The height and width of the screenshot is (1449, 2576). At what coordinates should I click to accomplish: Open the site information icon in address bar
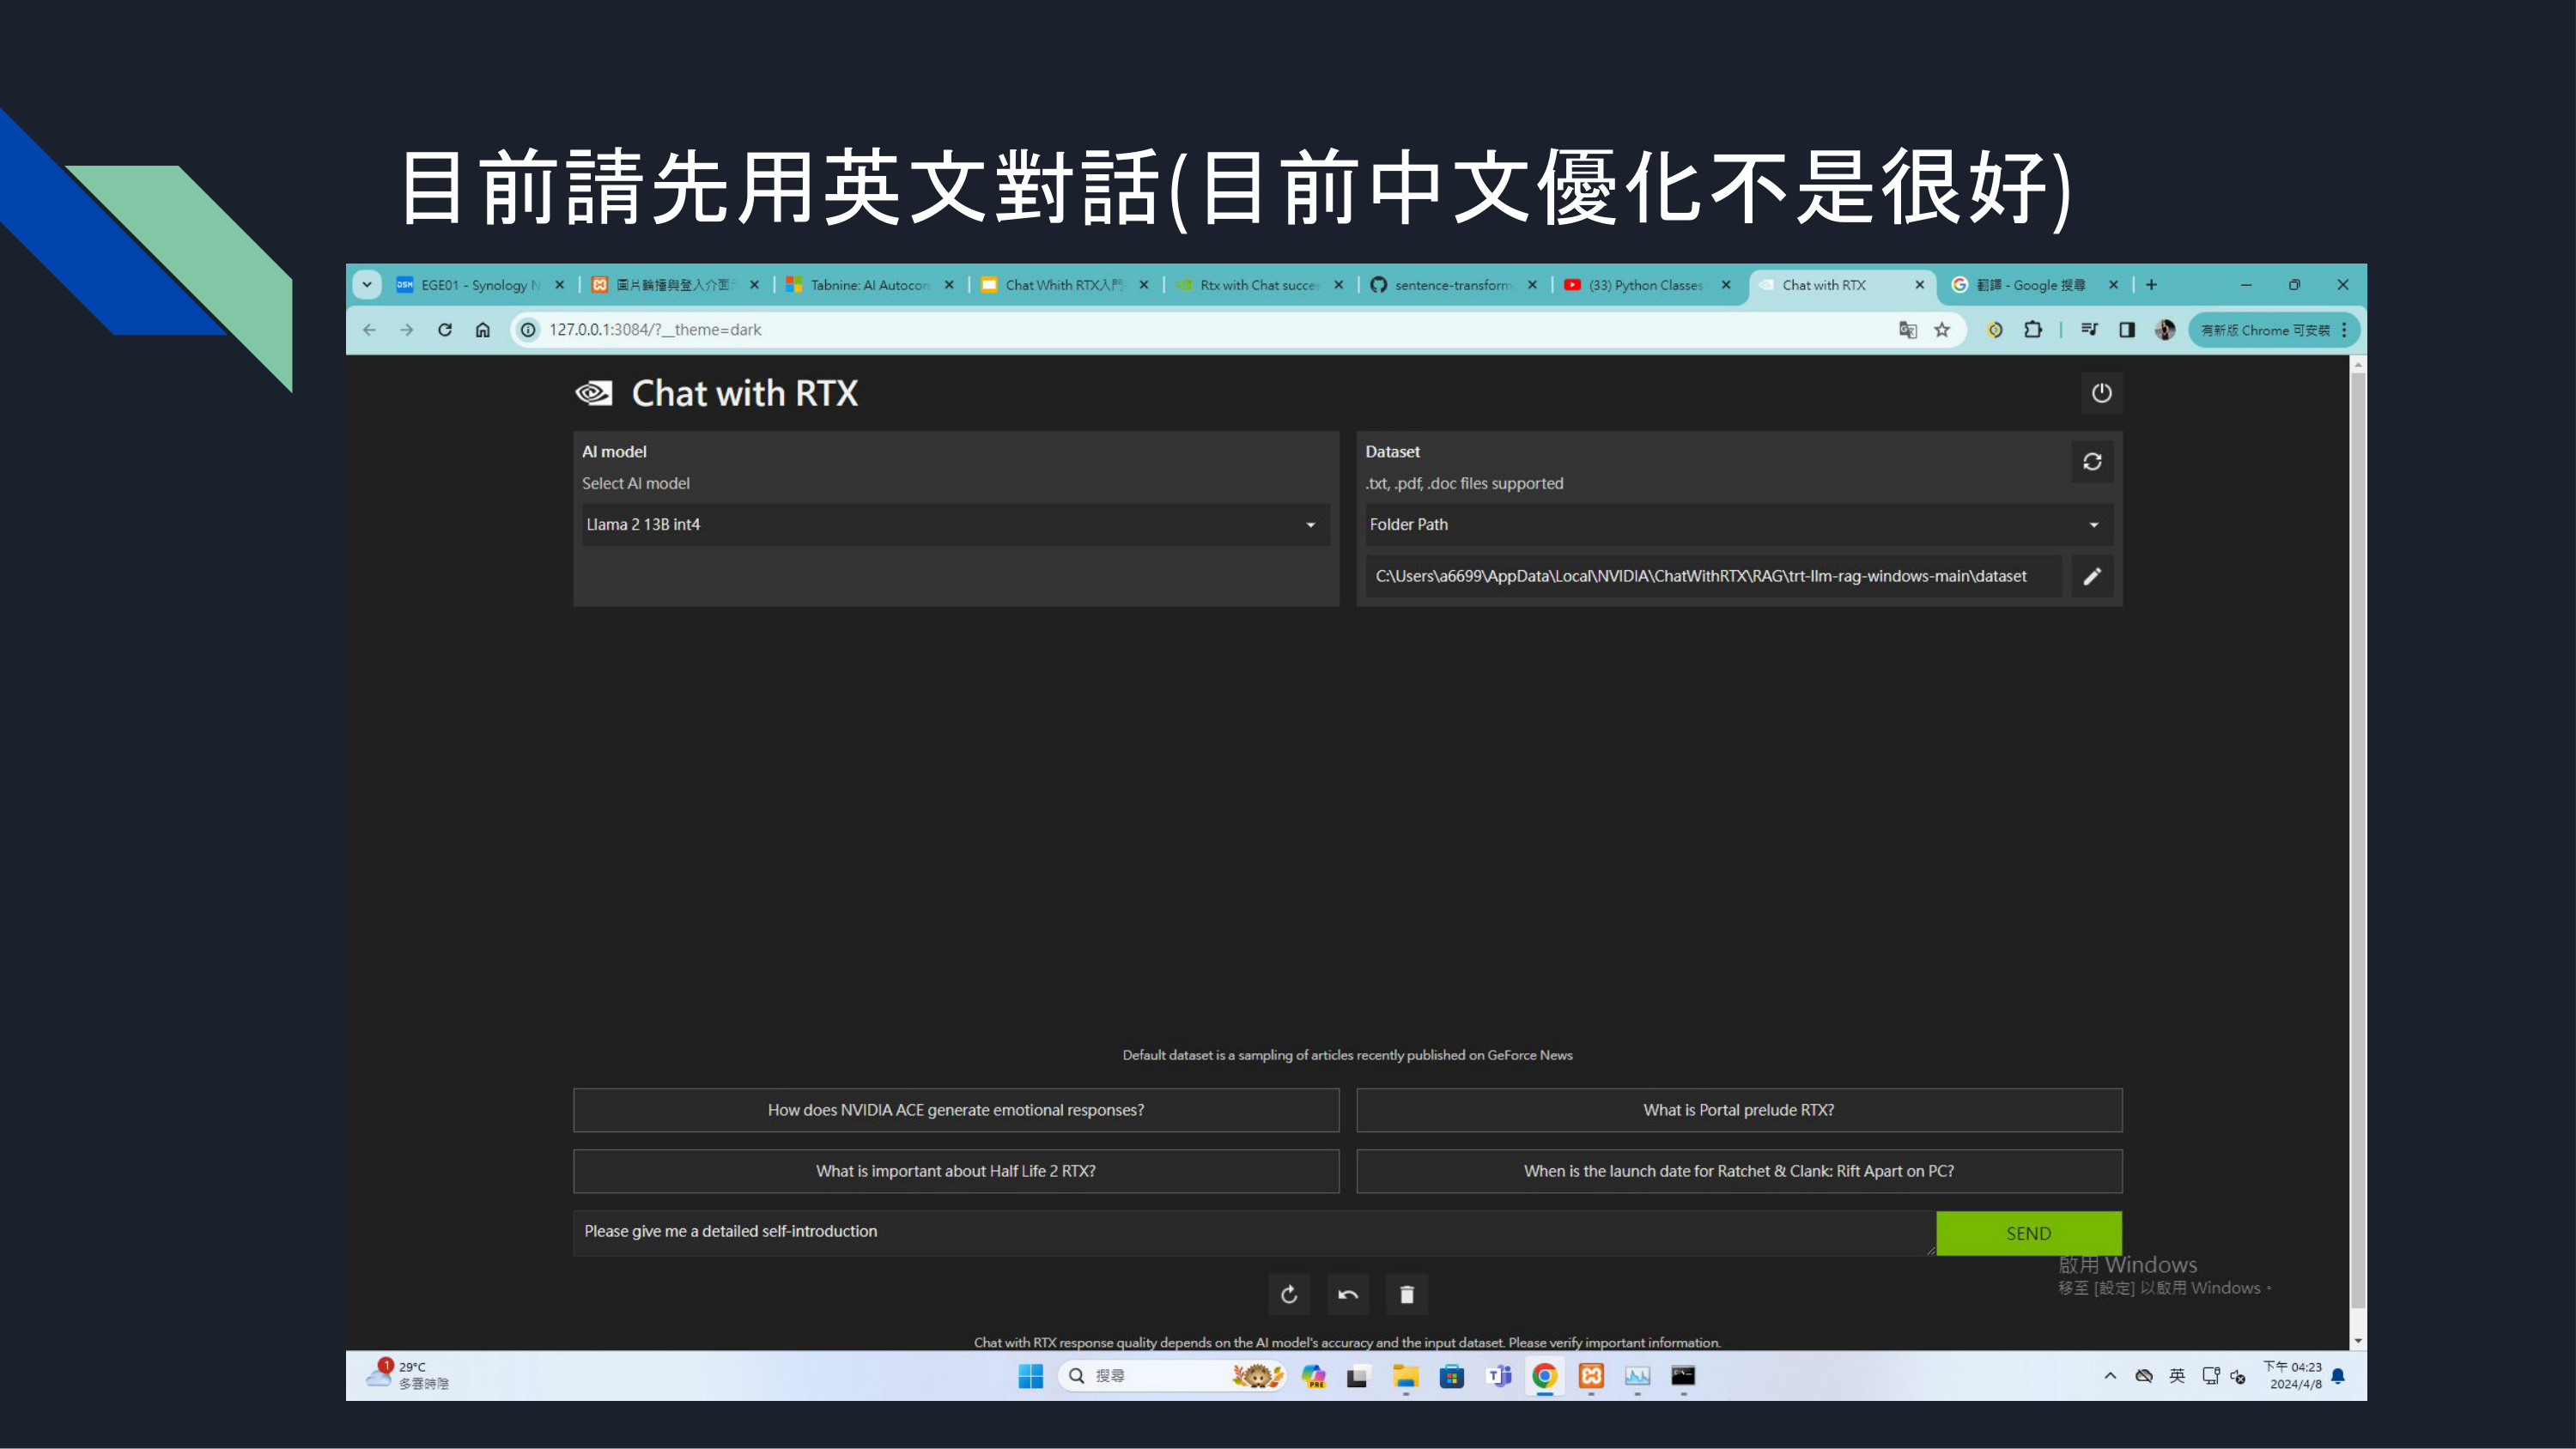tap(528, 329)
